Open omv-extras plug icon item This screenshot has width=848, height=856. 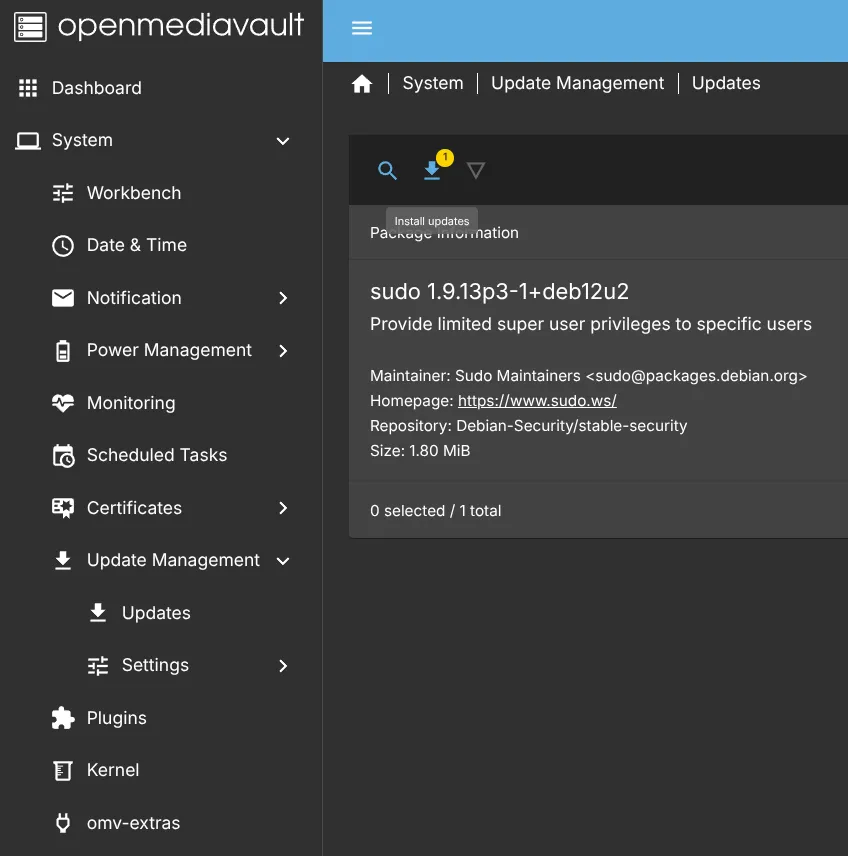[x=63, y=823]
